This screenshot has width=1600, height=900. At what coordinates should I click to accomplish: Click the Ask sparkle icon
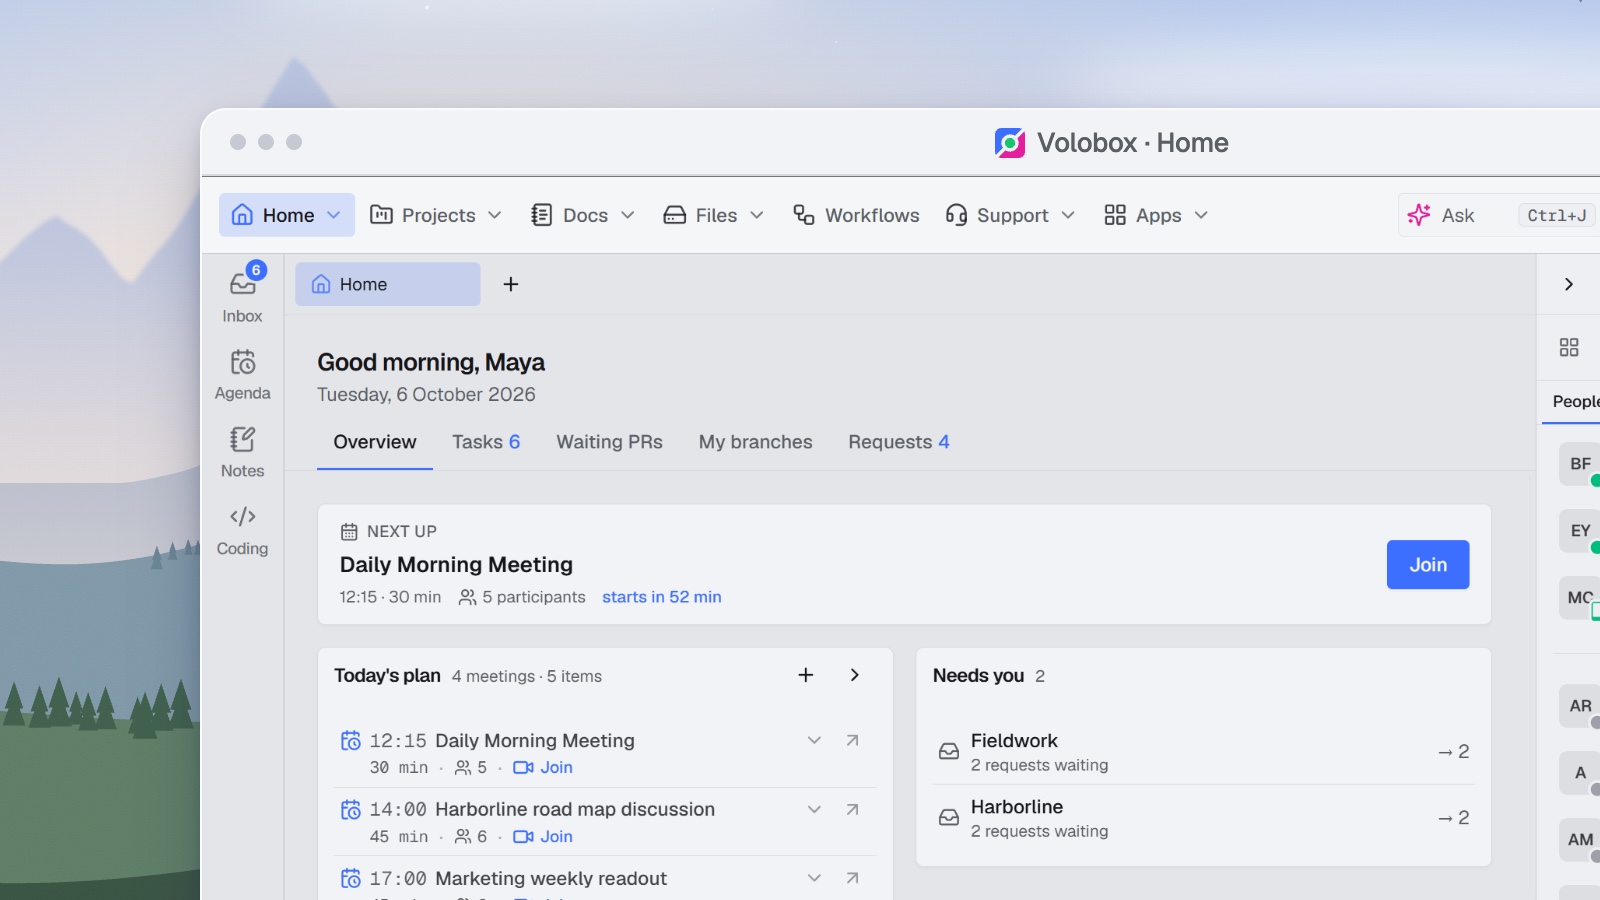1419,215
